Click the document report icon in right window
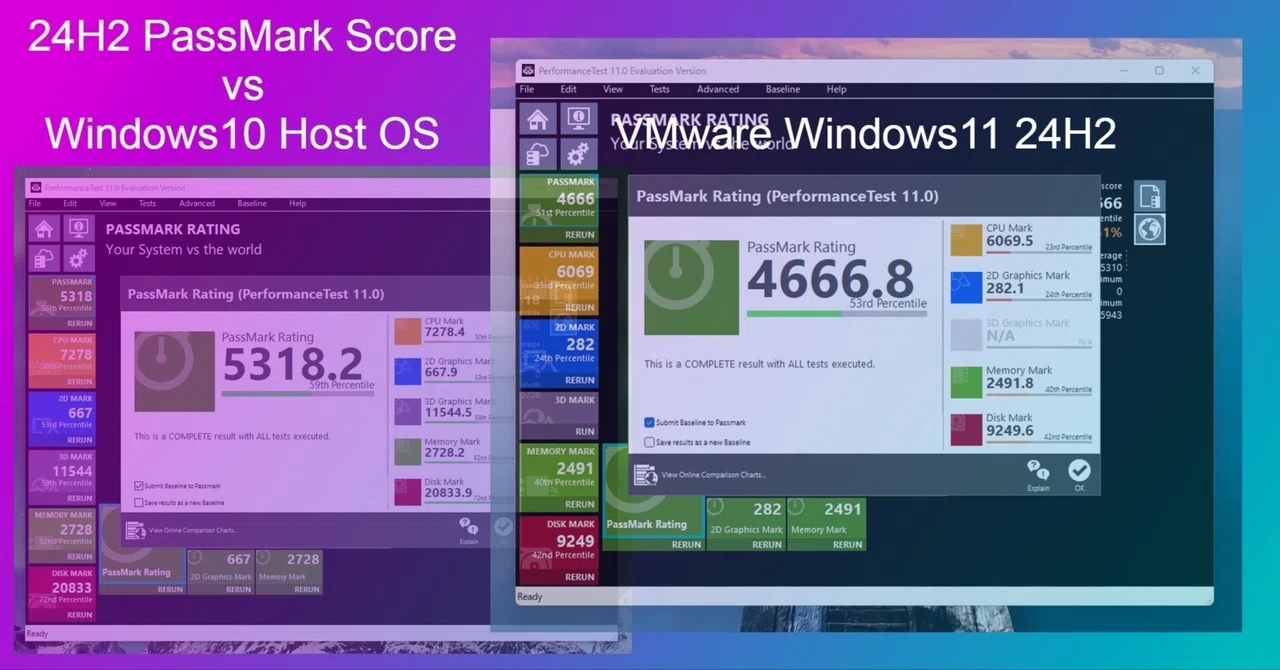The height and width of the screenshot is (670, 1280). click(1150, 195)
